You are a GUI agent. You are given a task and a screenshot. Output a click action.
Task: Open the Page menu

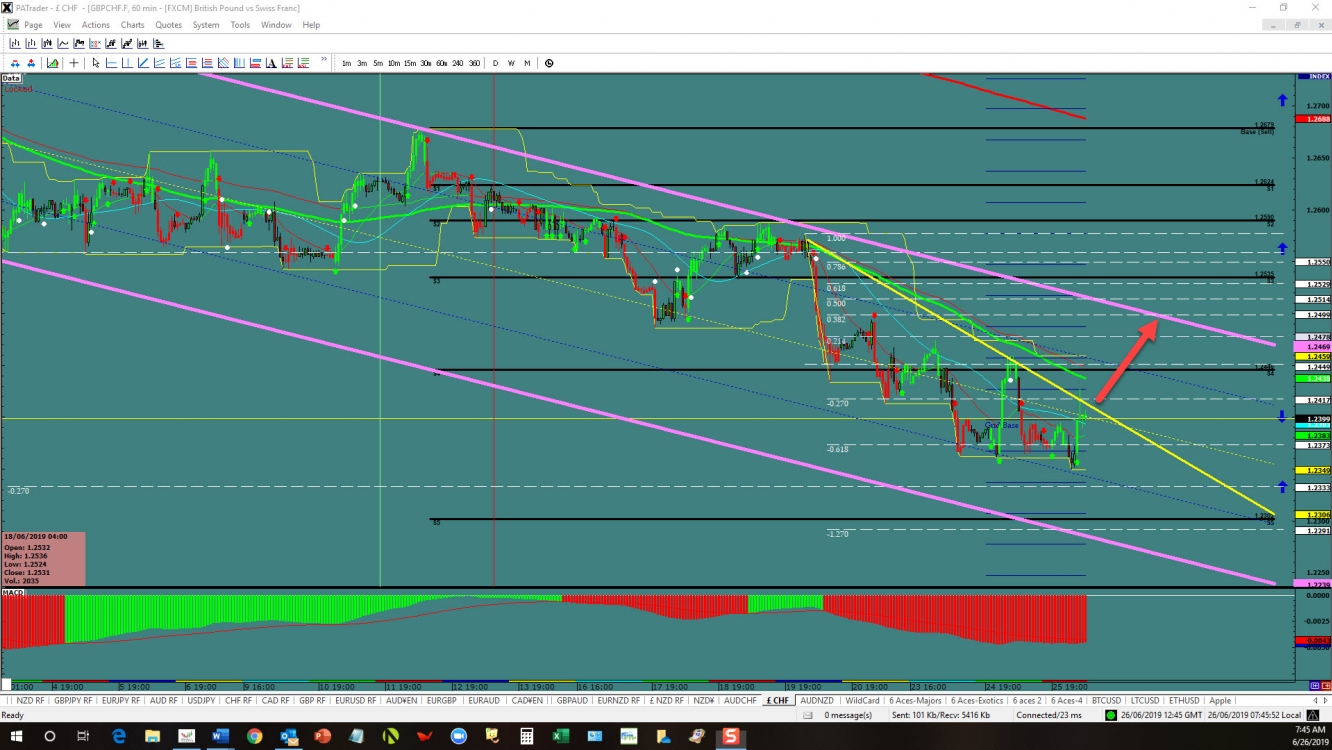pos(33,25)
